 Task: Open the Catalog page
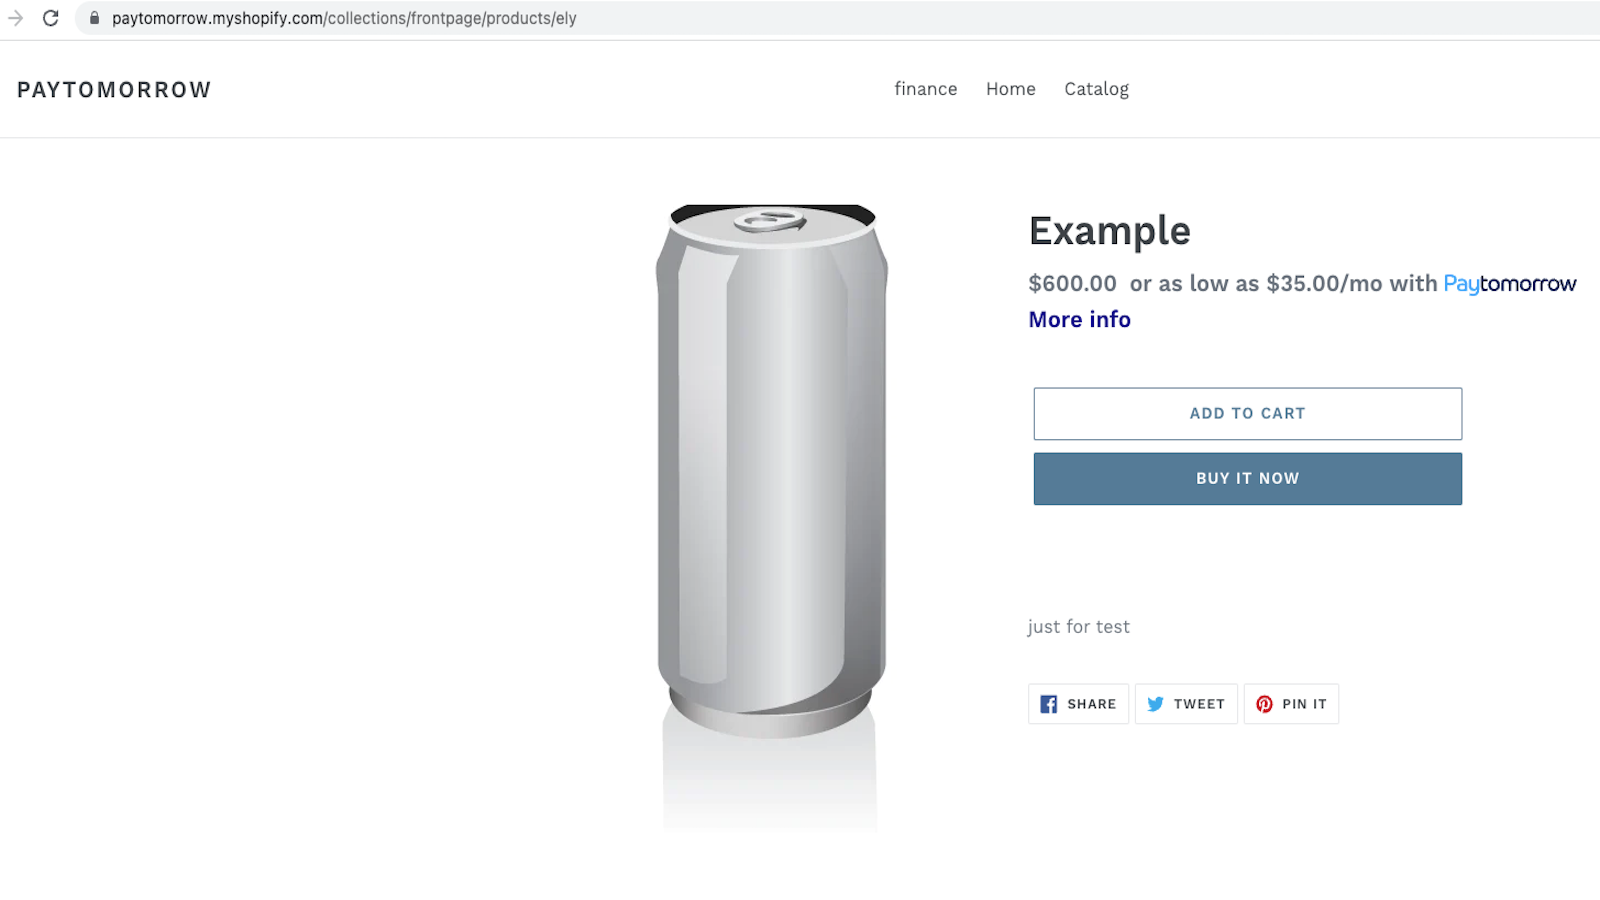(x=1096, y=89)
